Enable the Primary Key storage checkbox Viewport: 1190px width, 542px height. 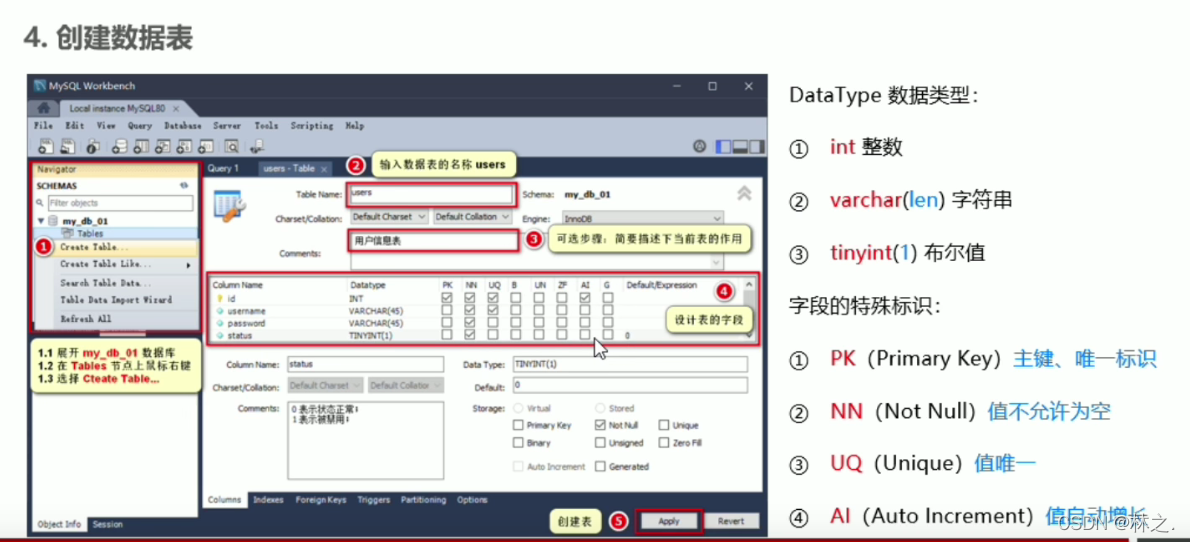(x=519, y=426)
